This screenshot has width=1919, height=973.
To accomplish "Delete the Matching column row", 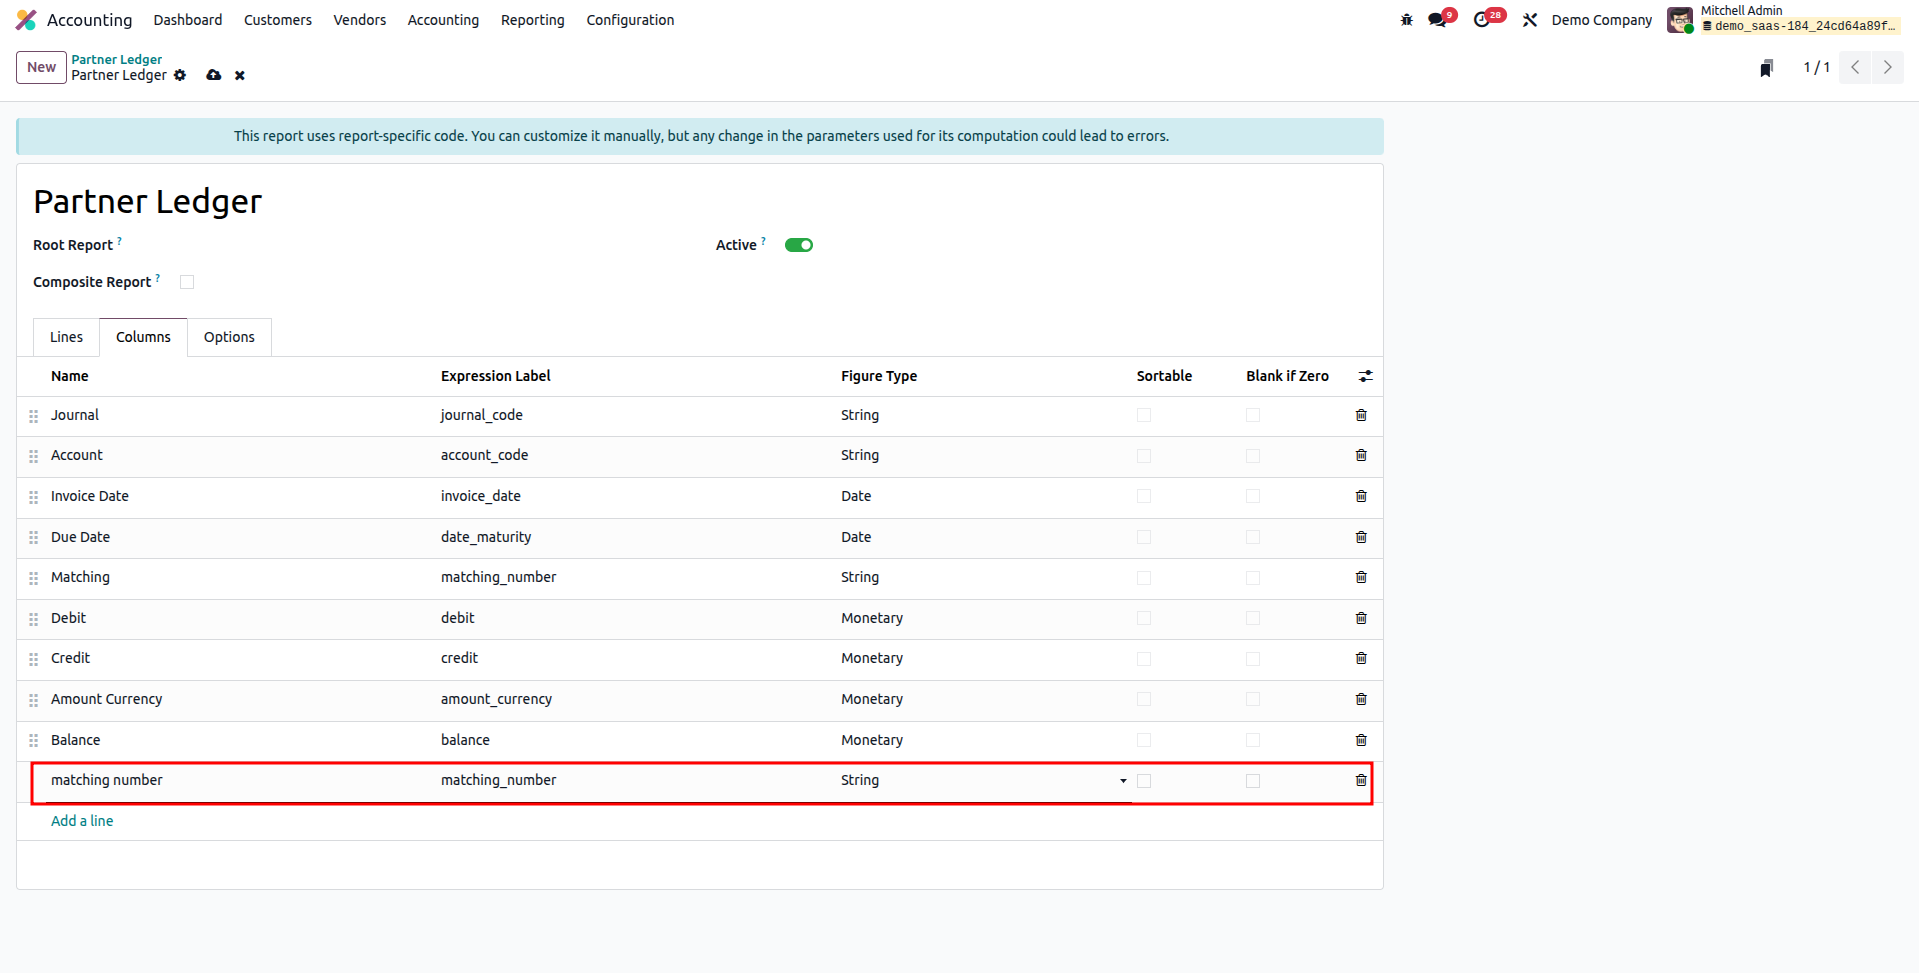I will click(1361, 577).
